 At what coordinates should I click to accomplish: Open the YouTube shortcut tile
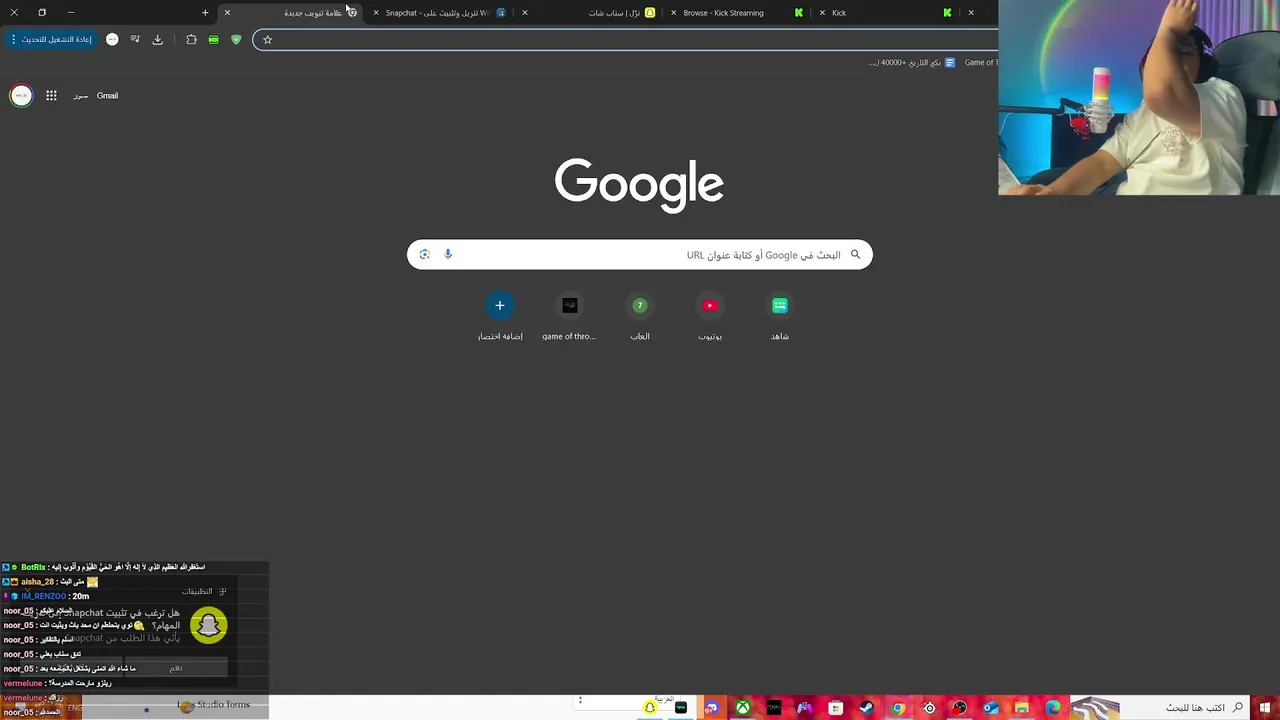coord(710,316)
